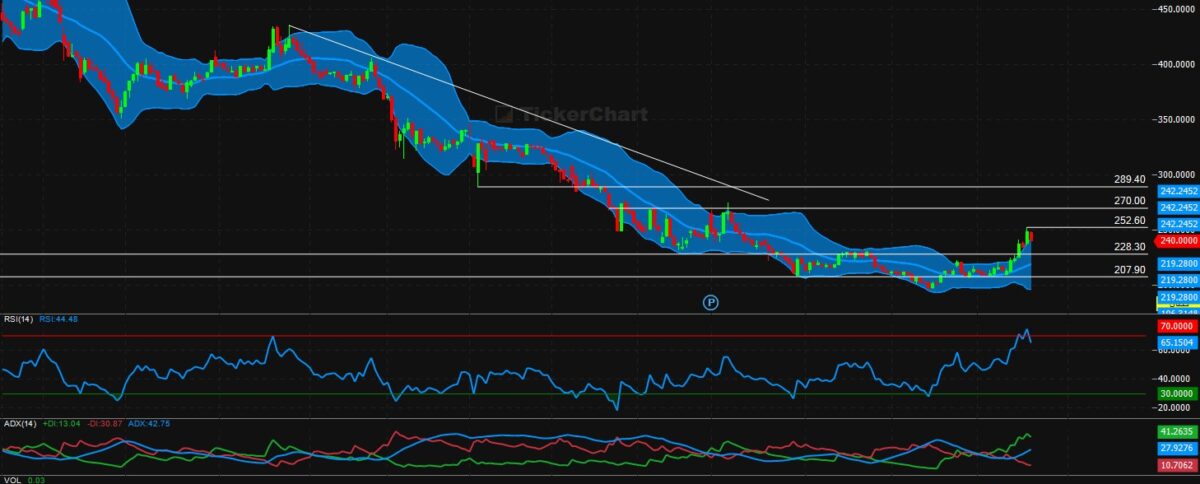Click the green 41.2635 +DI value tag
1200x484 pixels.
1177,431
